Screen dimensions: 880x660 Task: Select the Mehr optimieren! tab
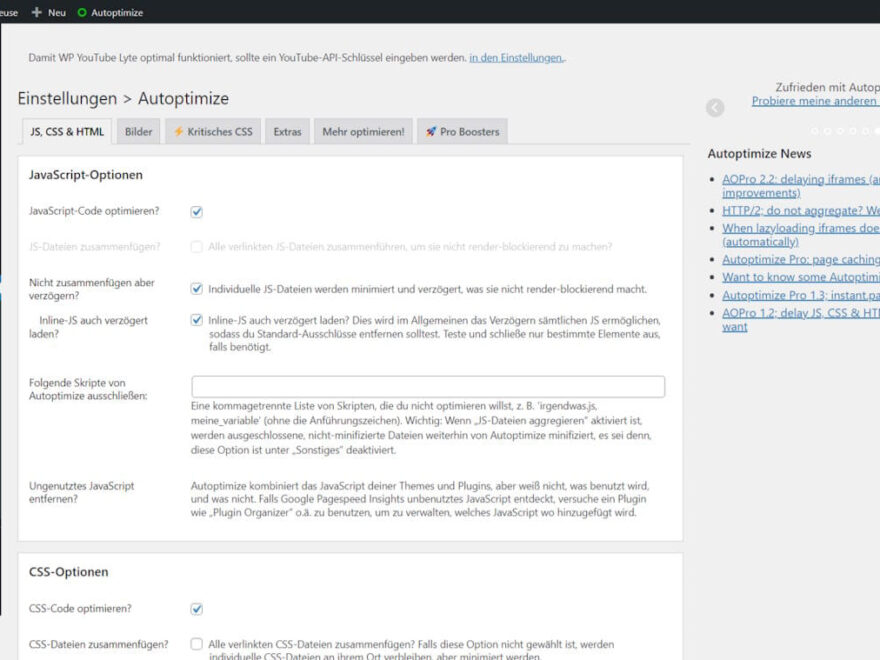pyautogui.click(x=363, y=132)
